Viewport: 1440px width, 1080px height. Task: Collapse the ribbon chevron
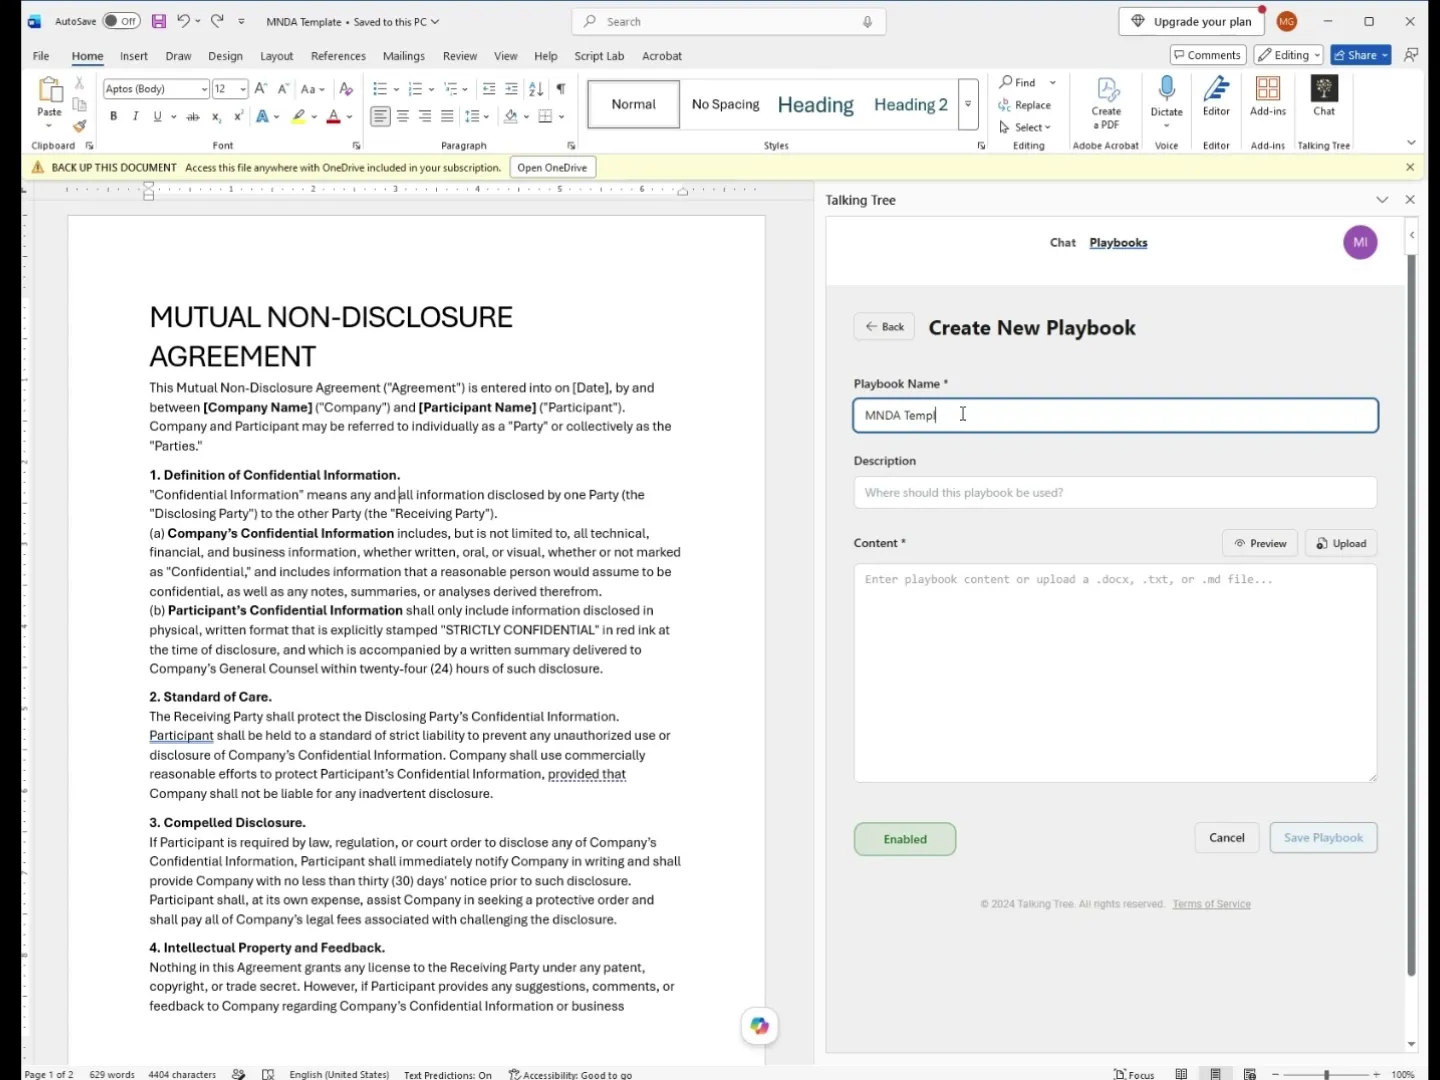(x=1411, y=143)
